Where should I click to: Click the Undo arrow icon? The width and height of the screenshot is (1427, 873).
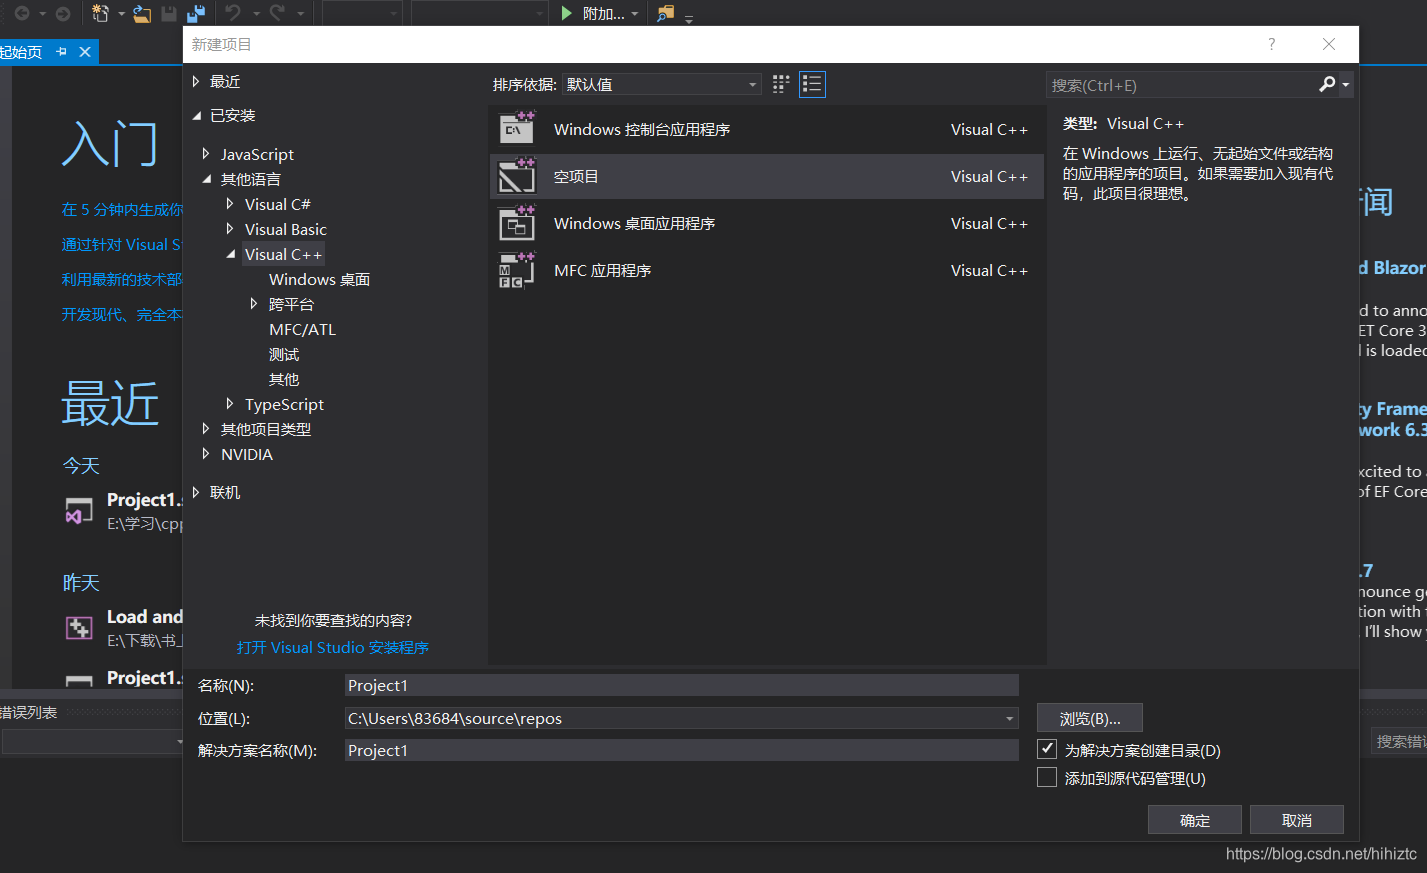point(233,13)
